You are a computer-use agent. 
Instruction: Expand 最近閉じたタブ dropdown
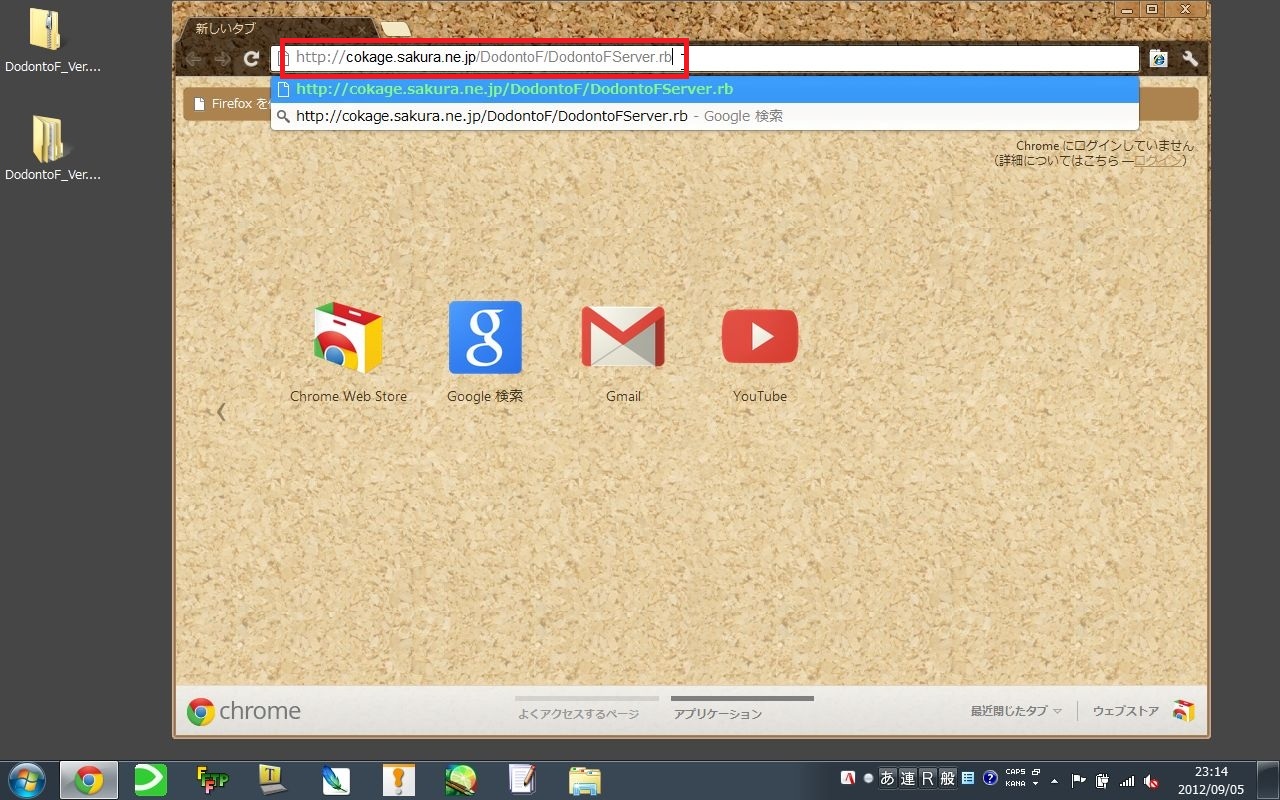(1016, 711)
